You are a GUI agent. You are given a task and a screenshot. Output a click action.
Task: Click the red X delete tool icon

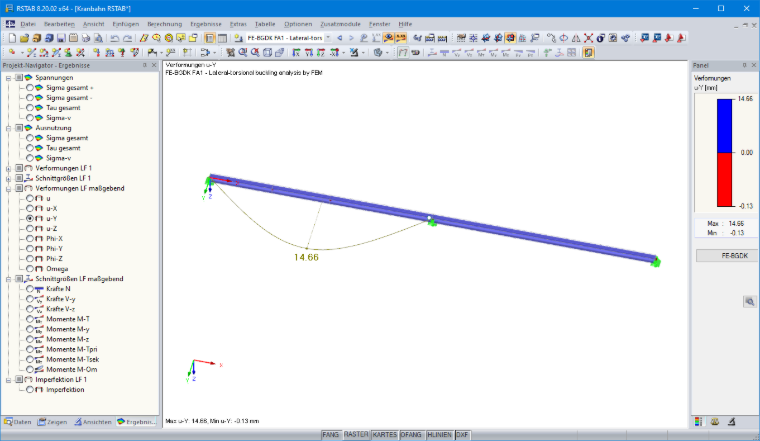pos(588,38)
